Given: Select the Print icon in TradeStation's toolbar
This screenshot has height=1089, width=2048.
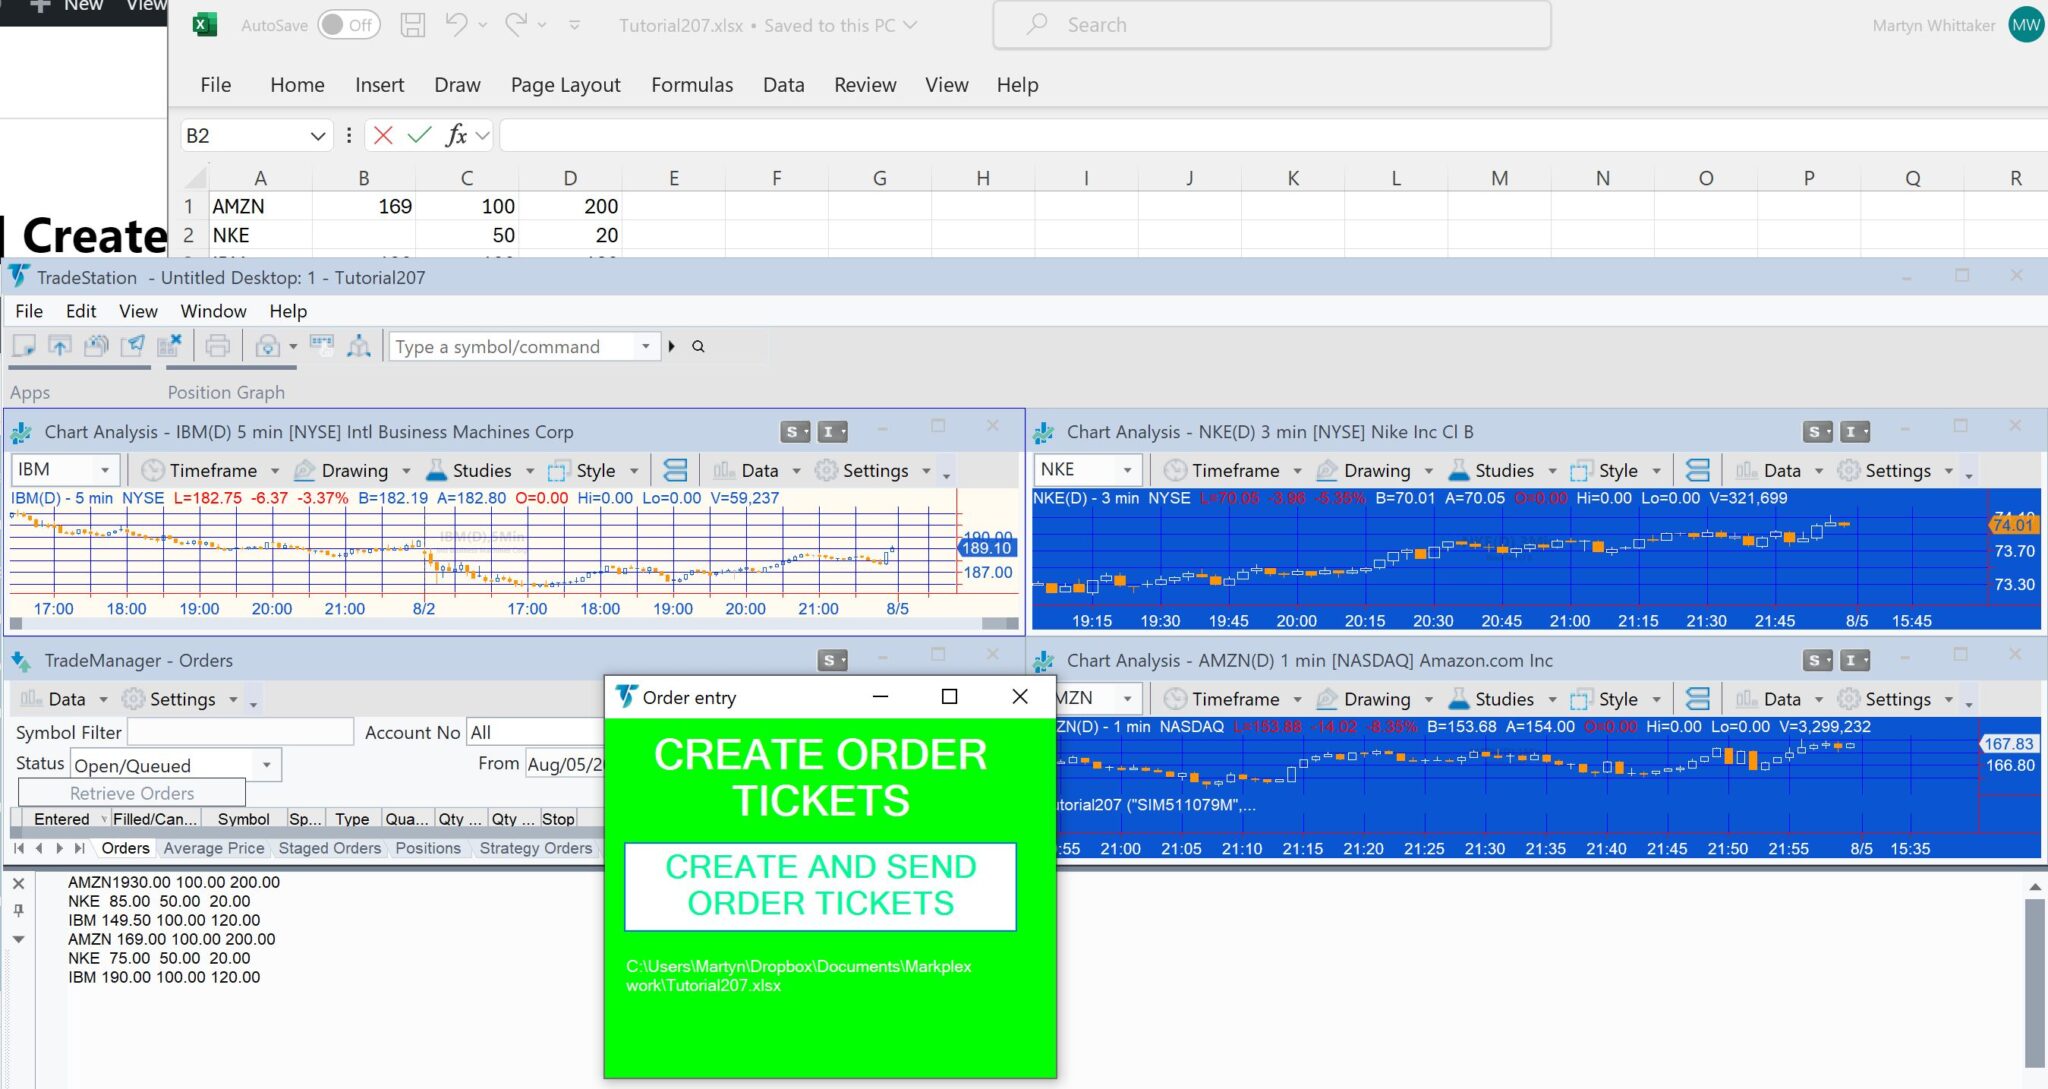Looking at the screenshot, I should (x=217, y=346).
